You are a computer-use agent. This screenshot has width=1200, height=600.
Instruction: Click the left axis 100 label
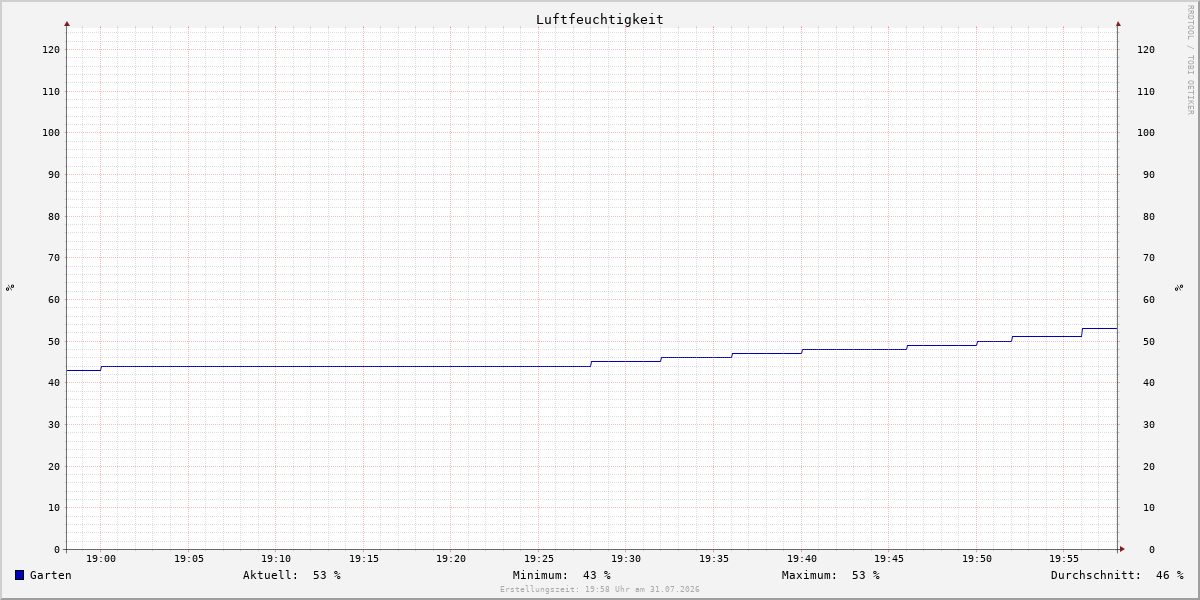[50, 132]
